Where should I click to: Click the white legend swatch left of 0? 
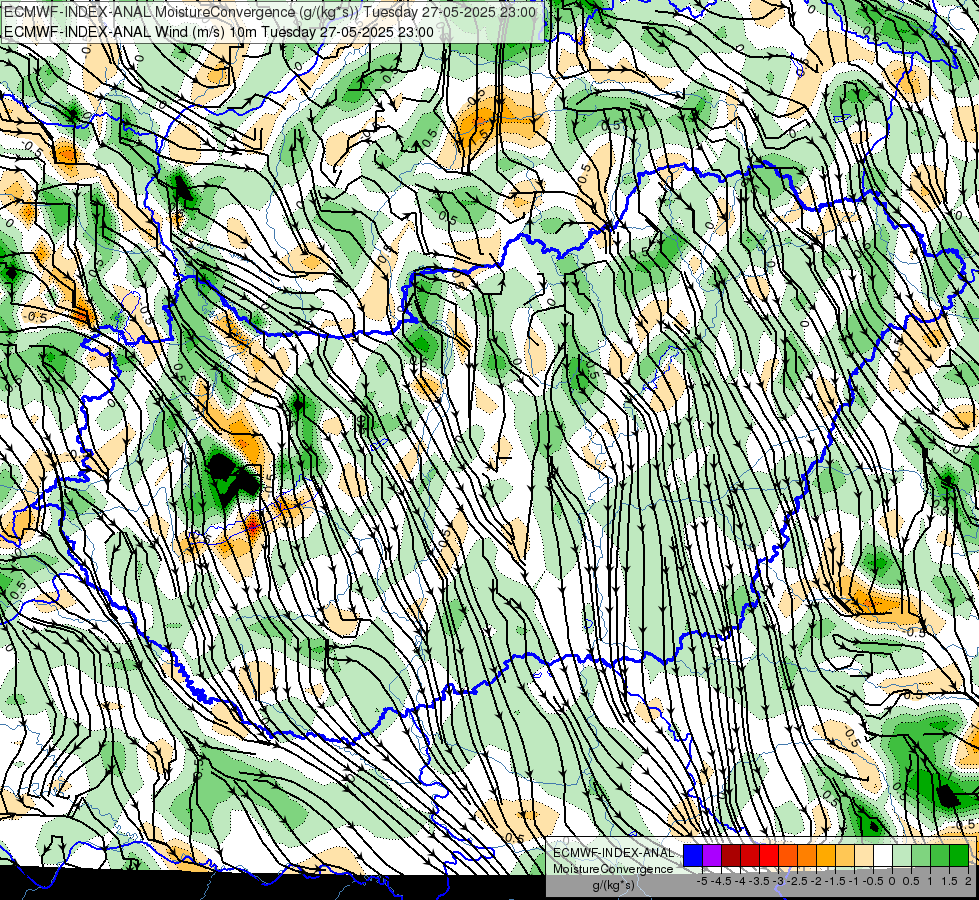click(x=883, y=856)
